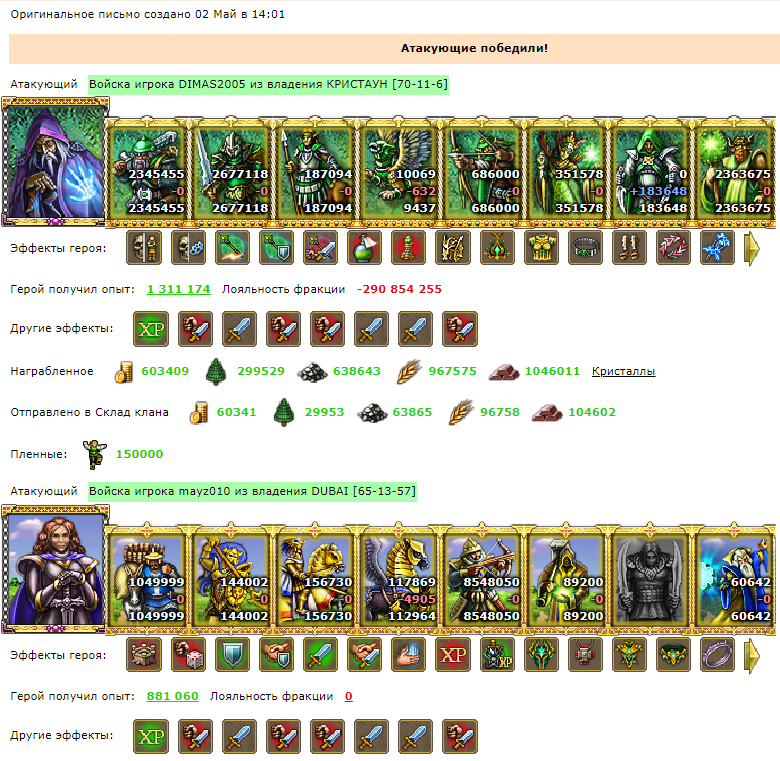Click the purple ring hero effect icon

(x=717, y=655)
